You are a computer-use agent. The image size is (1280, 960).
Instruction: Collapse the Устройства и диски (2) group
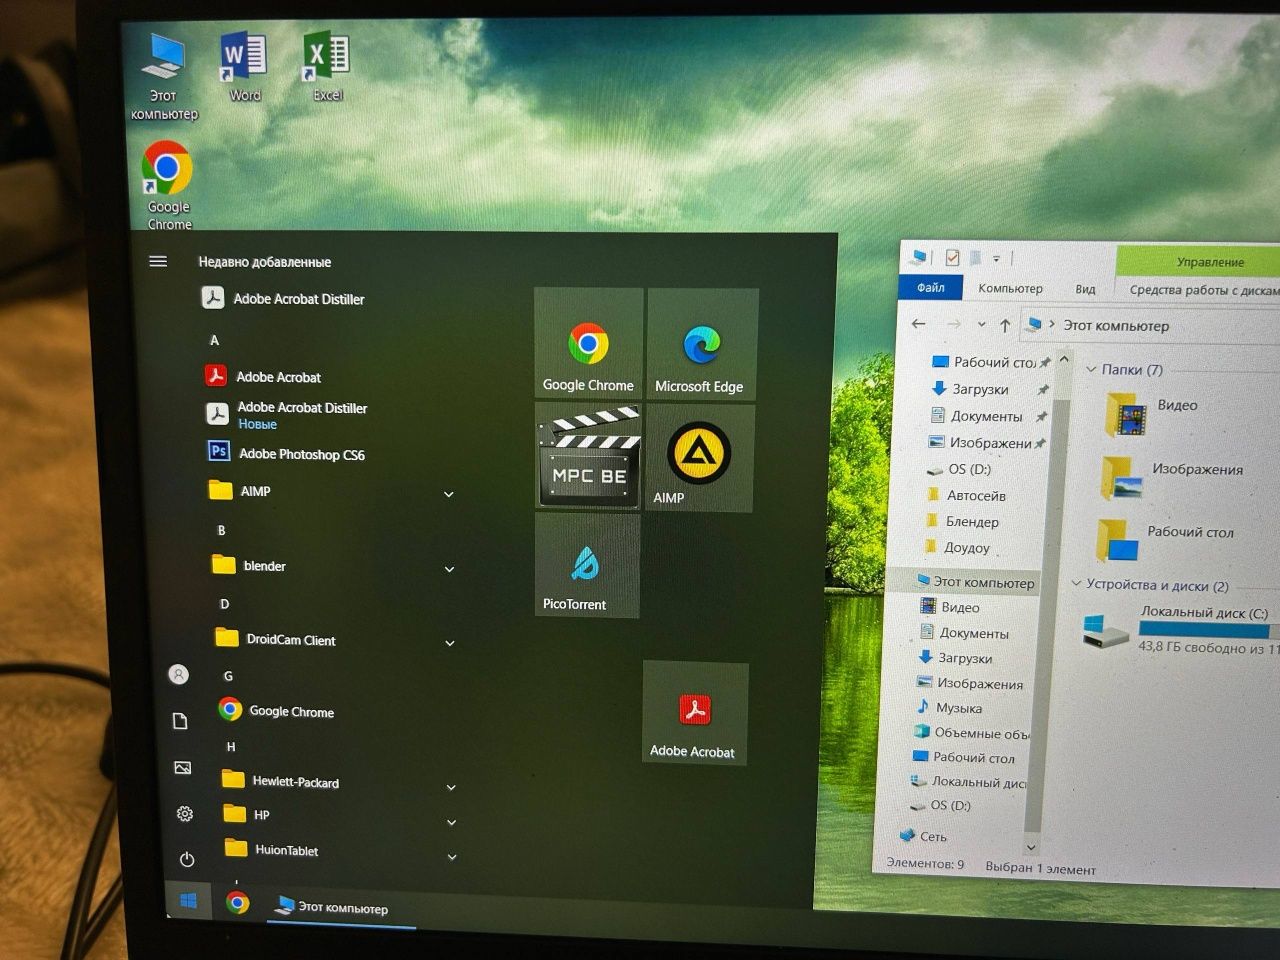[1077, 583]
